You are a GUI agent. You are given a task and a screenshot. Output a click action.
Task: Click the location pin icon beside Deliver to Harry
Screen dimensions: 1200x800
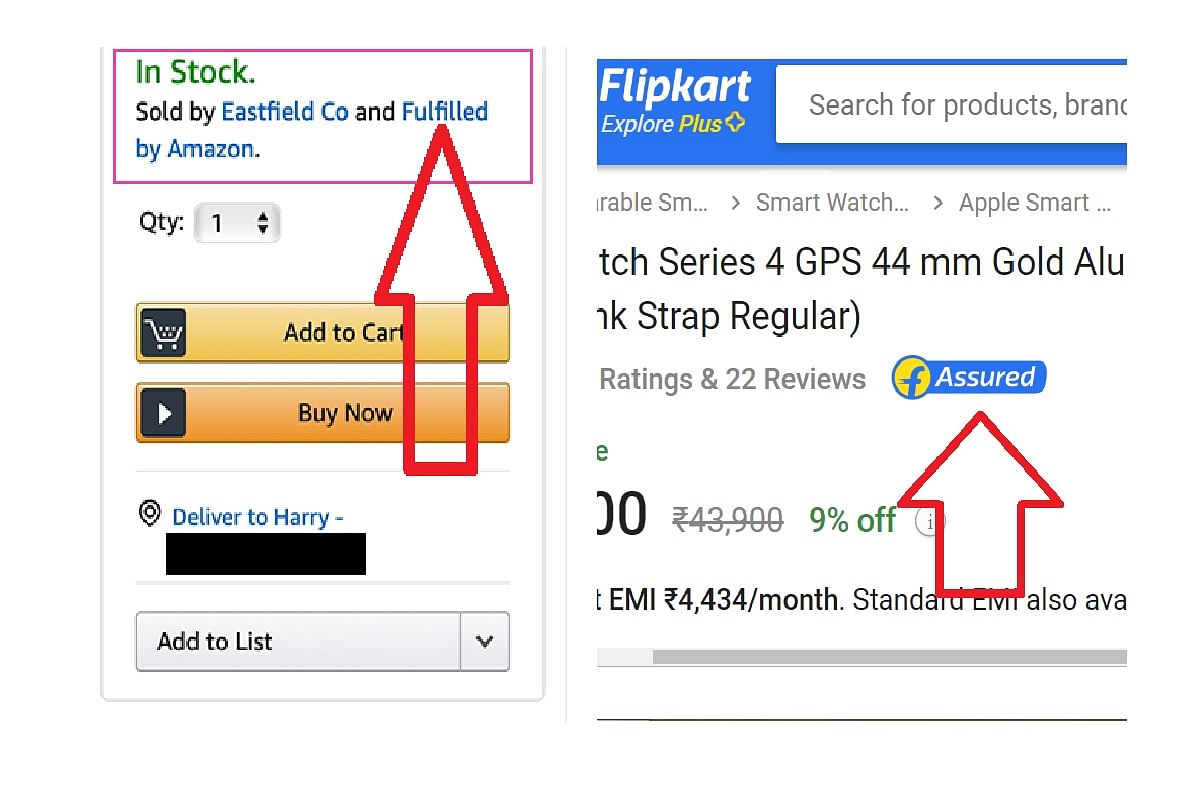click(150, 514)
